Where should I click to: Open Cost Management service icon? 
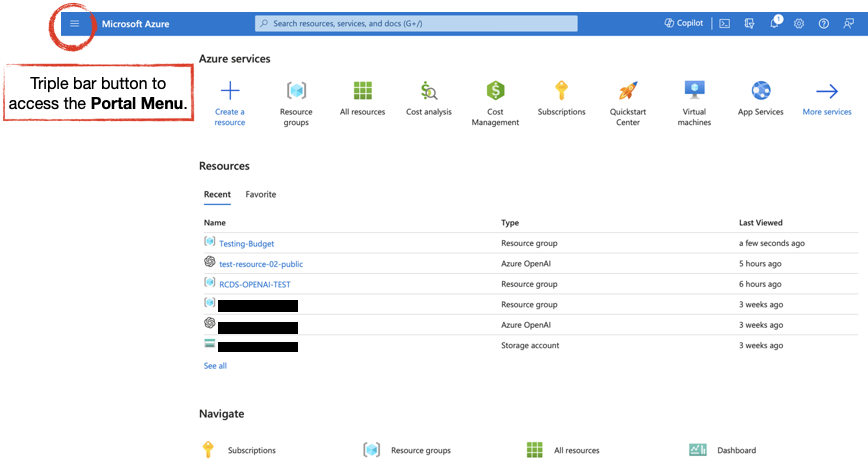tap(495, 91)
